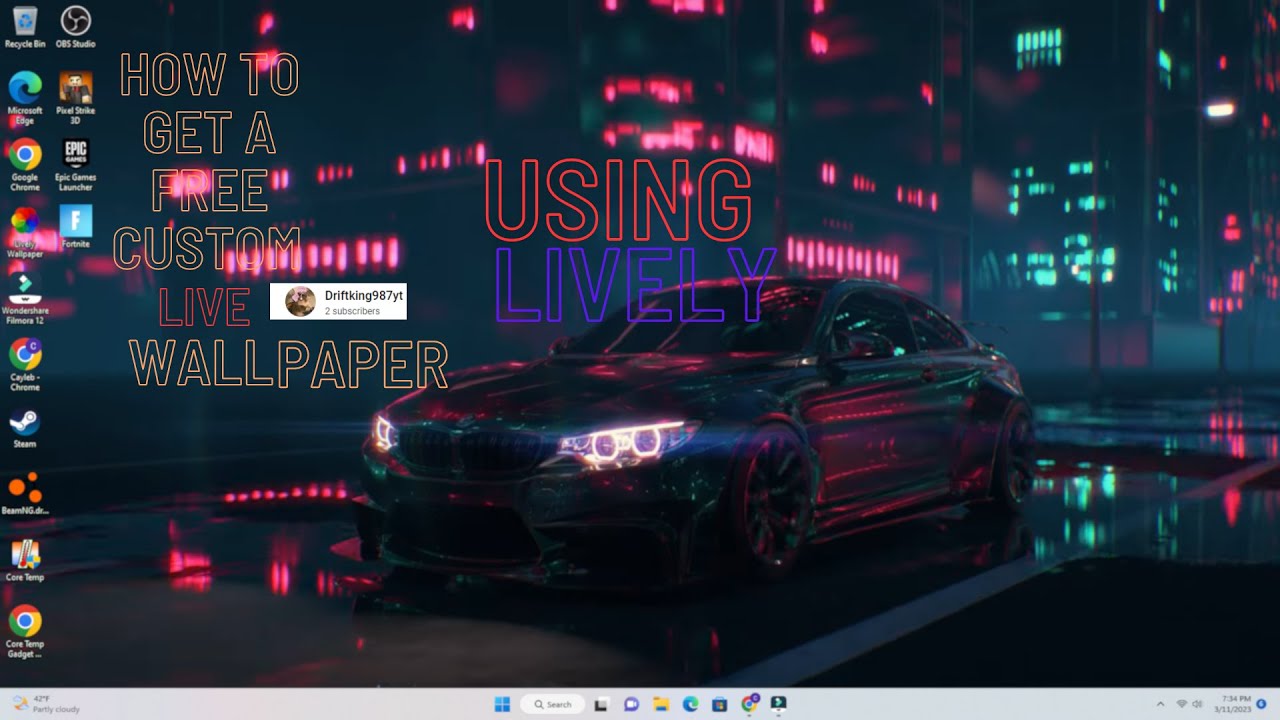
Task: Open the Recycle Bin desktop icon
Action: coord(25,27)
